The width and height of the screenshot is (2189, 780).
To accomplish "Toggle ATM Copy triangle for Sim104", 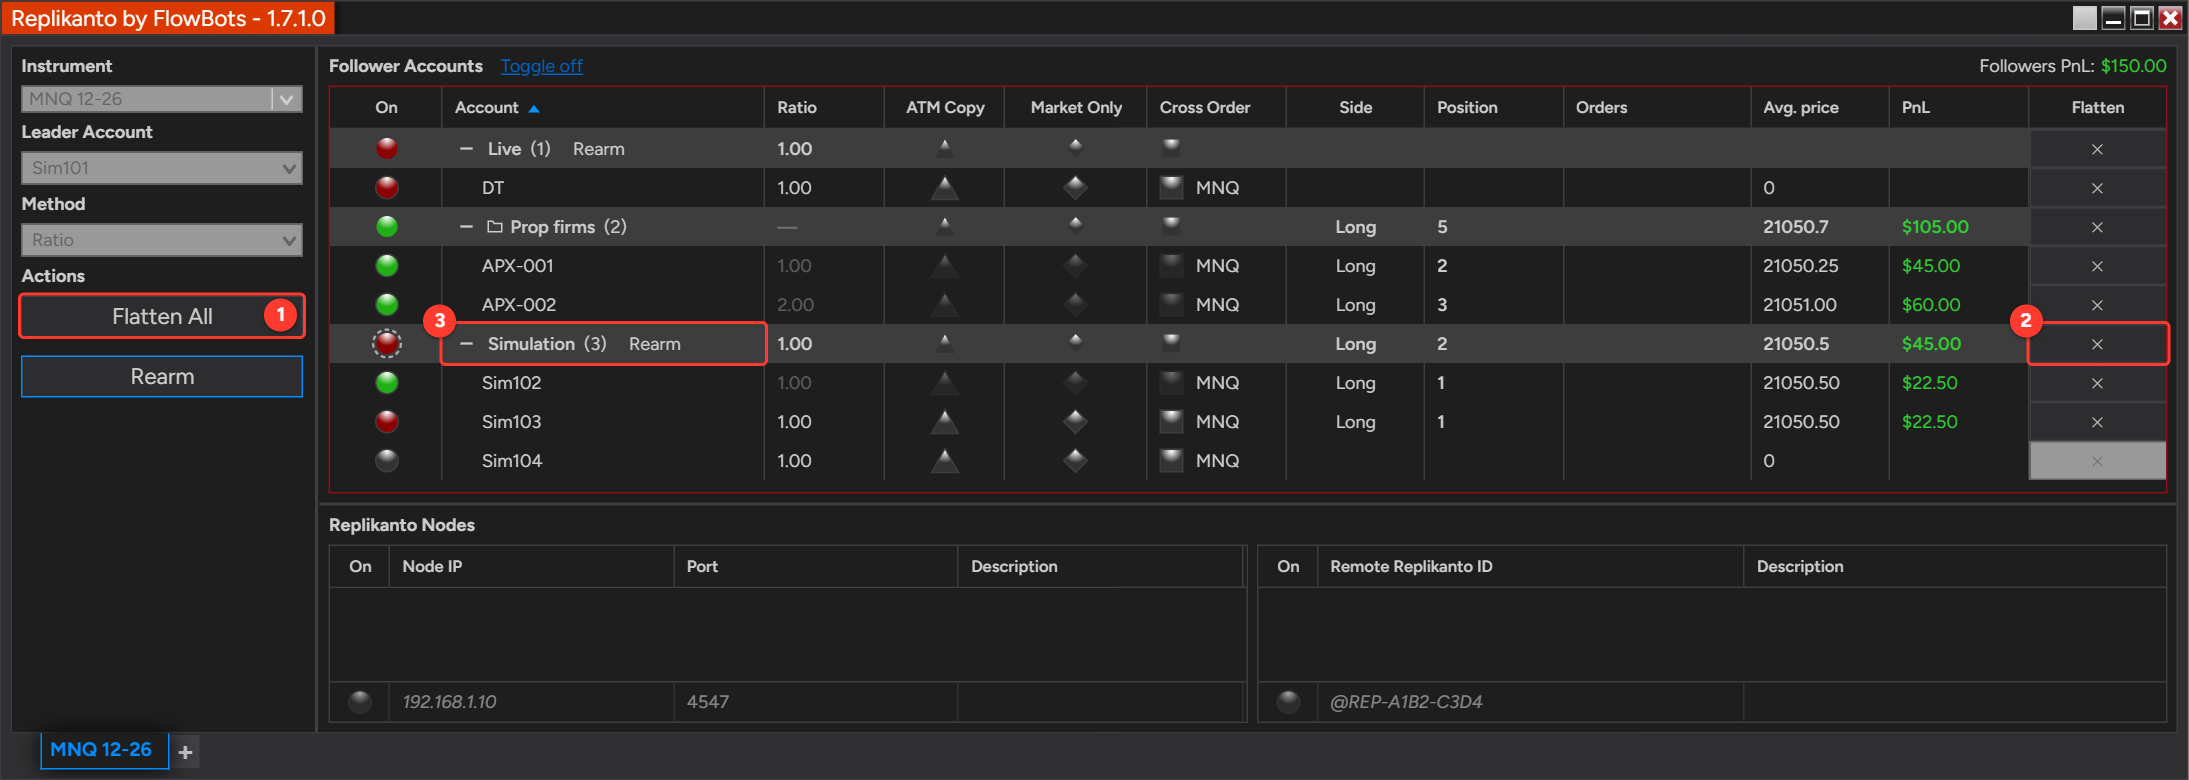I will pyautogui.click(x=944, y=460).
